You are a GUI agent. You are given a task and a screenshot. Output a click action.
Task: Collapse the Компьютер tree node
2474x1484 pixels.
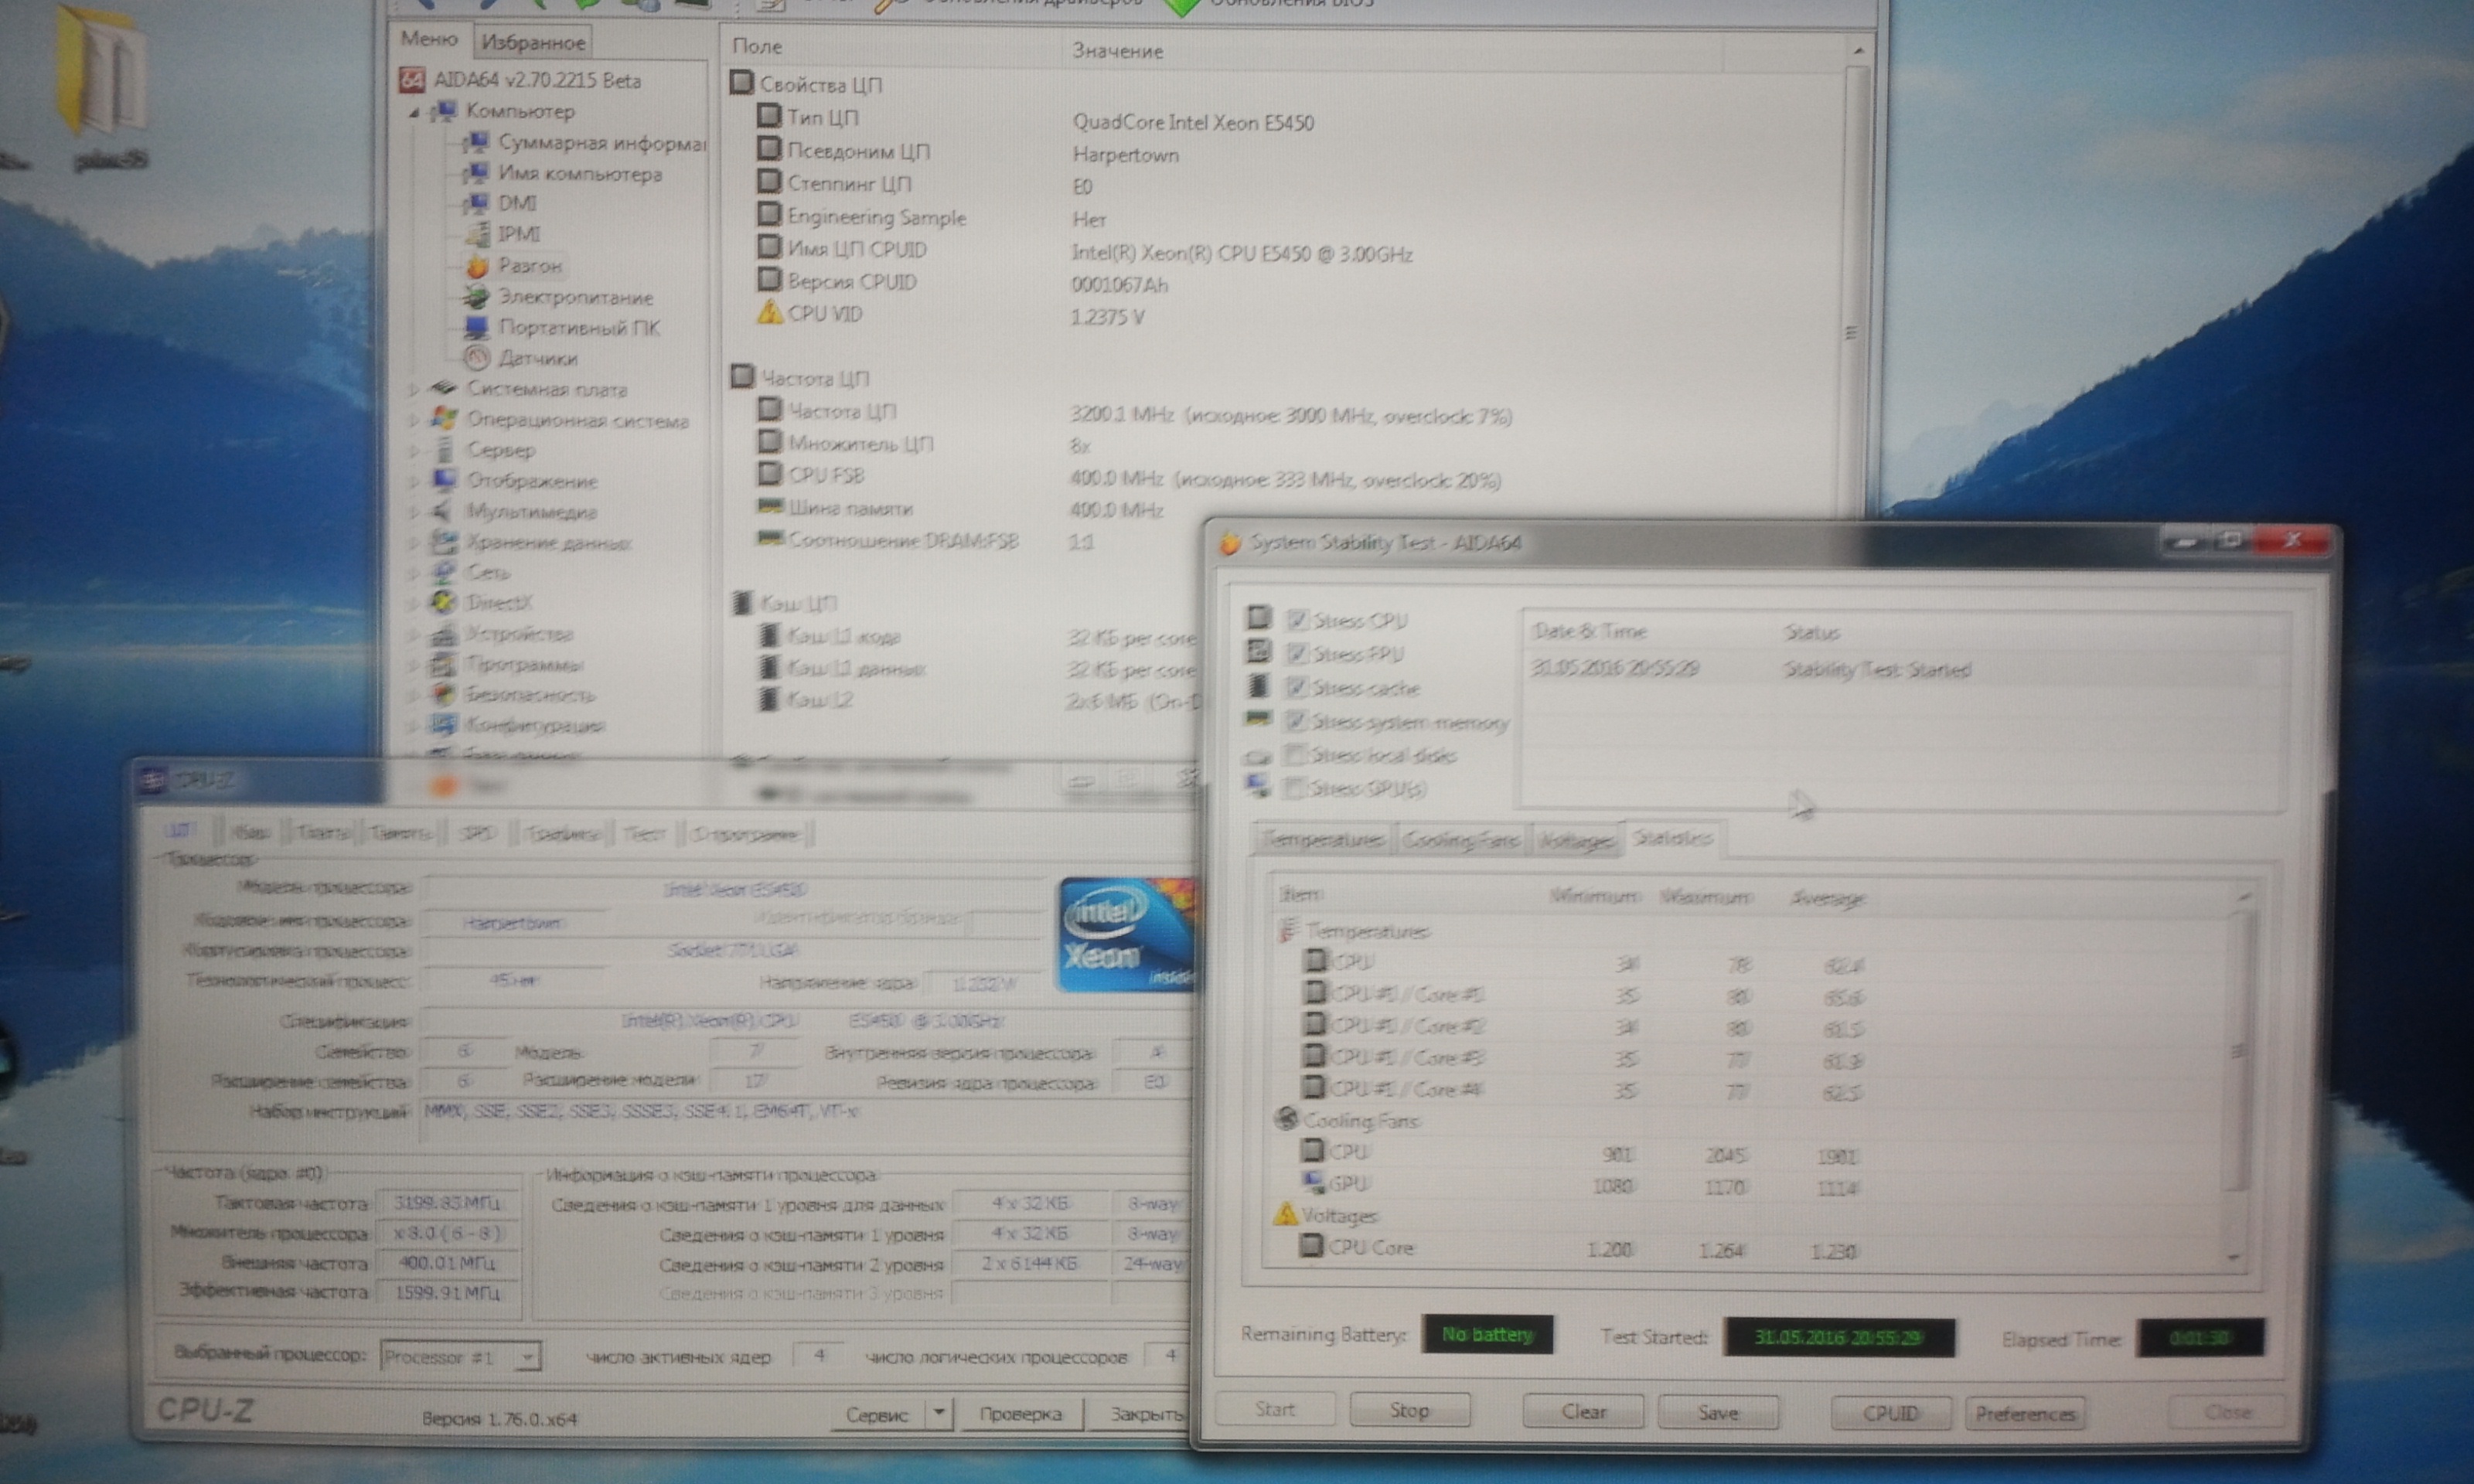click(414, 113)
